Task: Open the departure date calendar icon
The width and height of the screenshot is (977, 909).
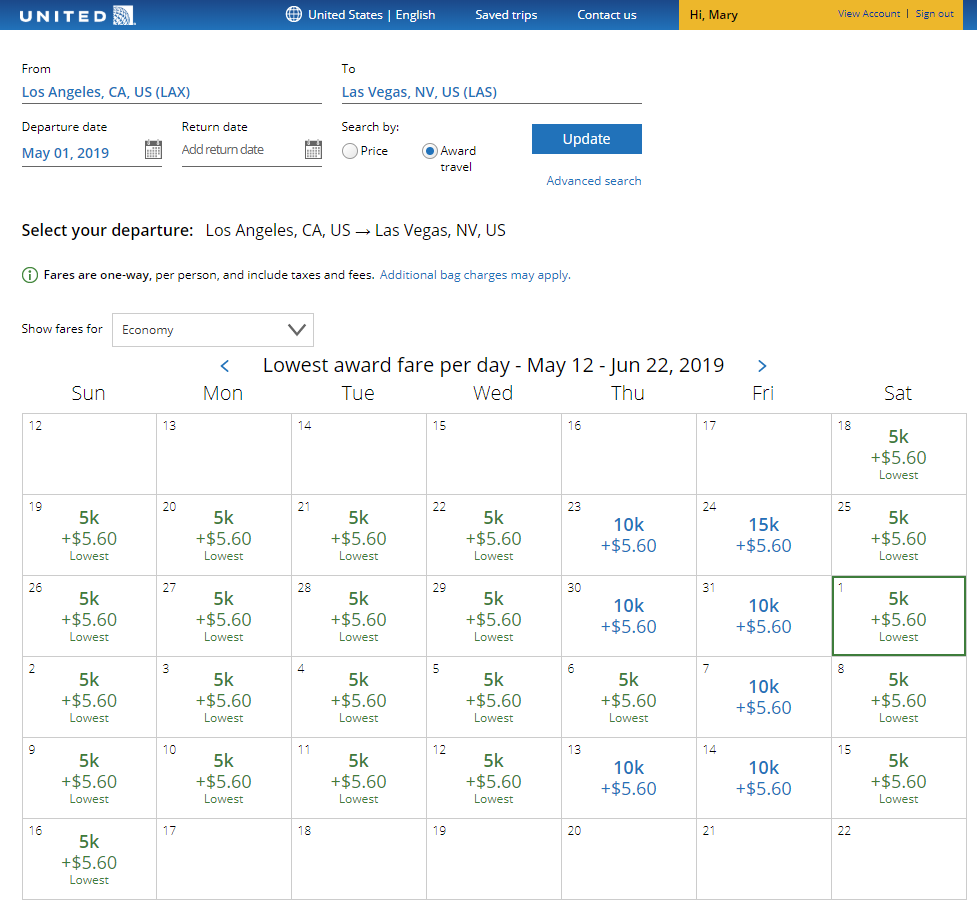Action: 153,150
